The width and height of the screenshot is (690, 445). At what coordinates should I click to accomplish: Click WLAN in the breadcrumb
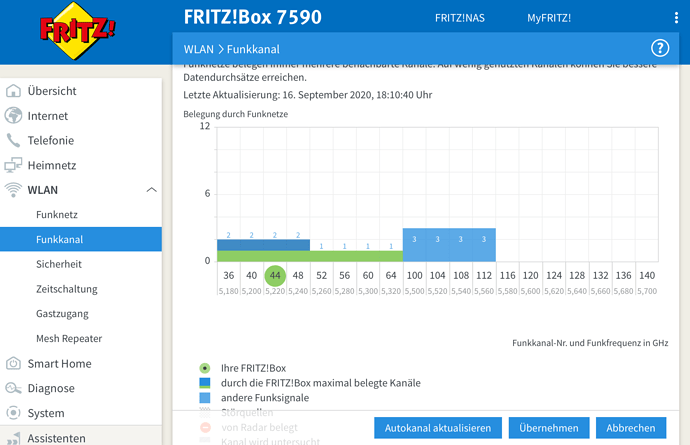(x=198, y=49)
